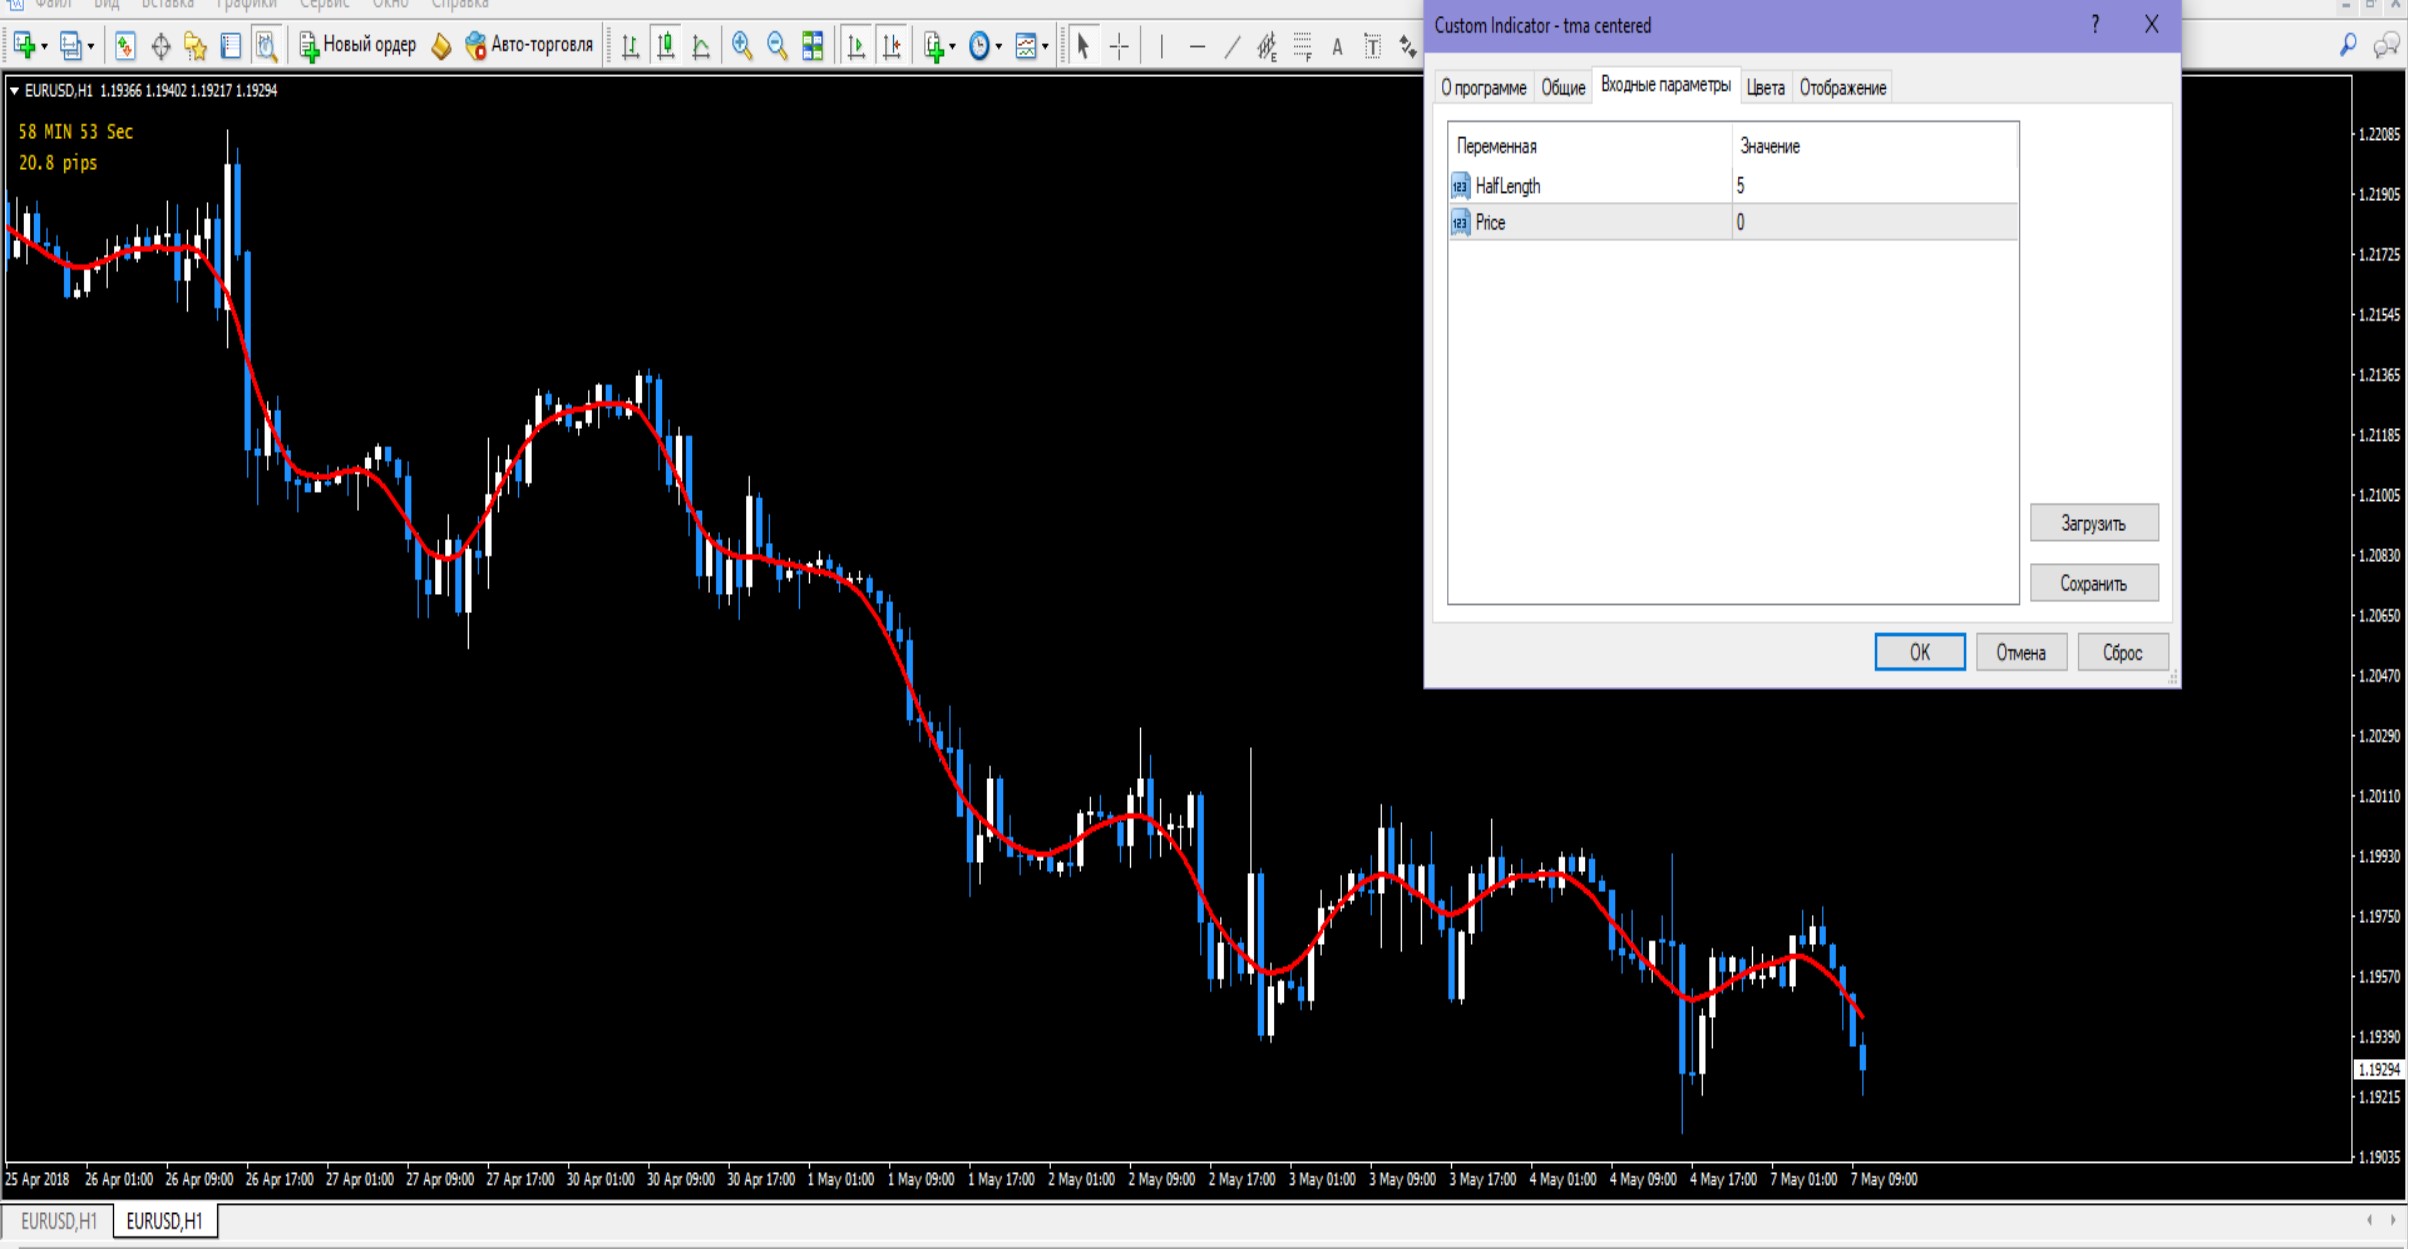2409x1249 pixels.
Task: Launch MetaEditor via the yellow diamond icon
Action: tap(441, 45)
